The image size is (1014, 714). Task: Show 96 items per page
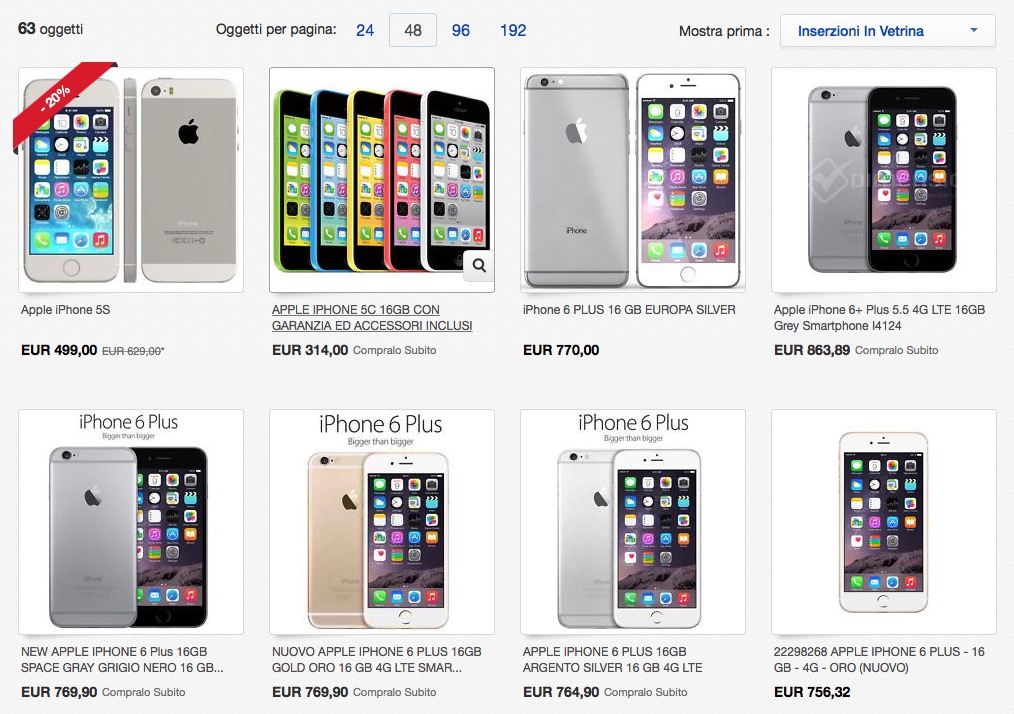460,30
